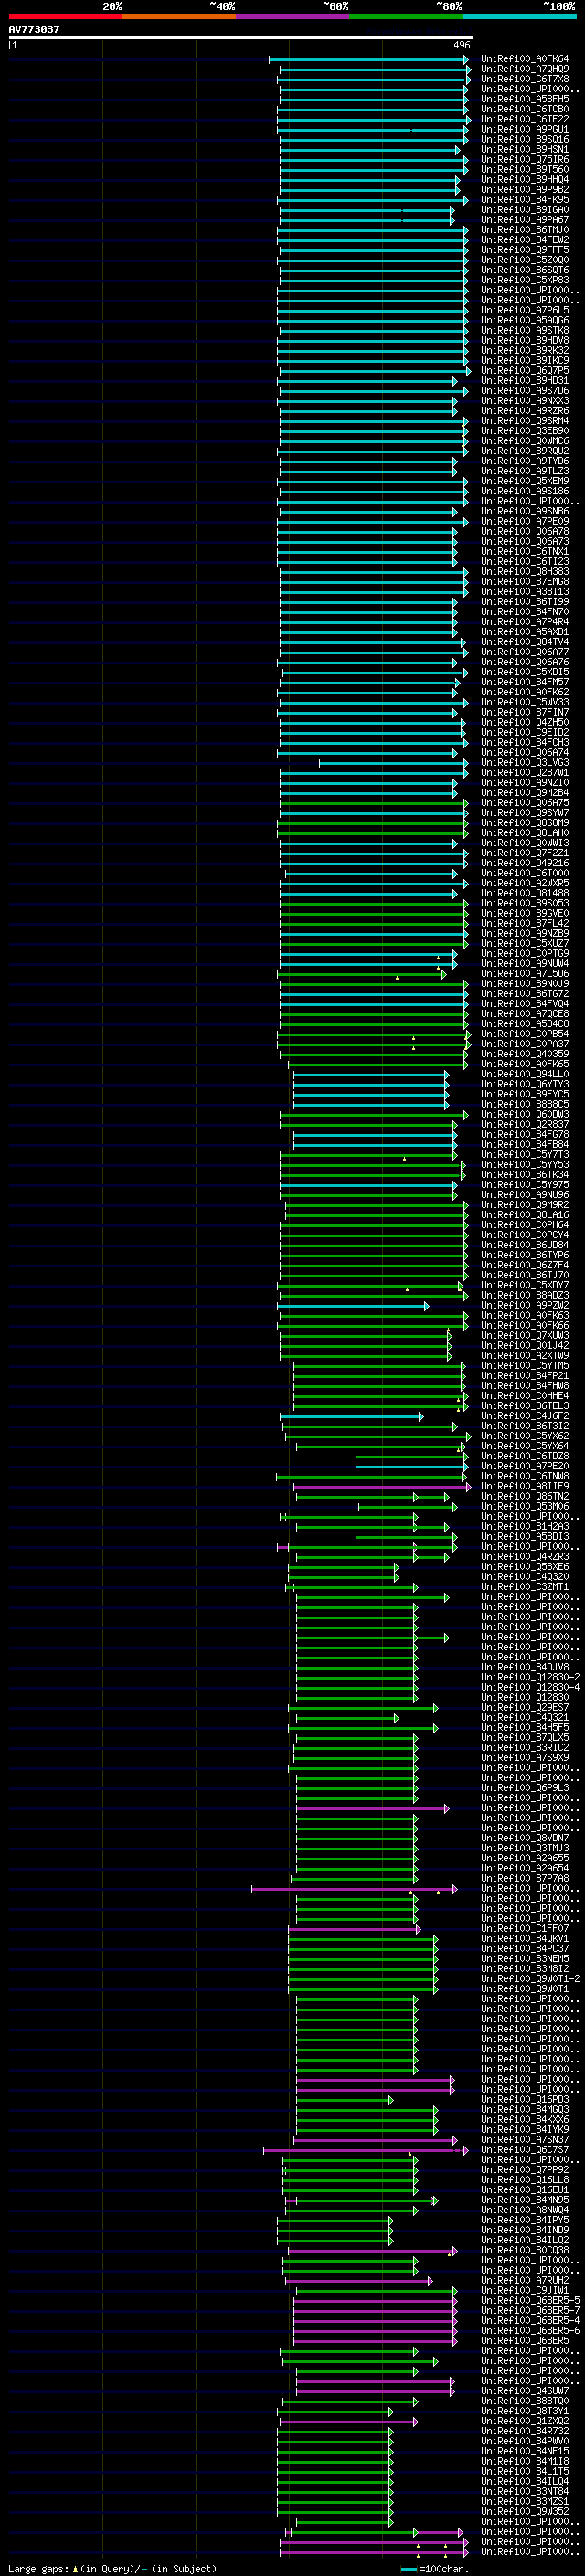585x2576 pixels.
Task: Click the purple ~60% identity legend segment
Action: click(293, 16)
